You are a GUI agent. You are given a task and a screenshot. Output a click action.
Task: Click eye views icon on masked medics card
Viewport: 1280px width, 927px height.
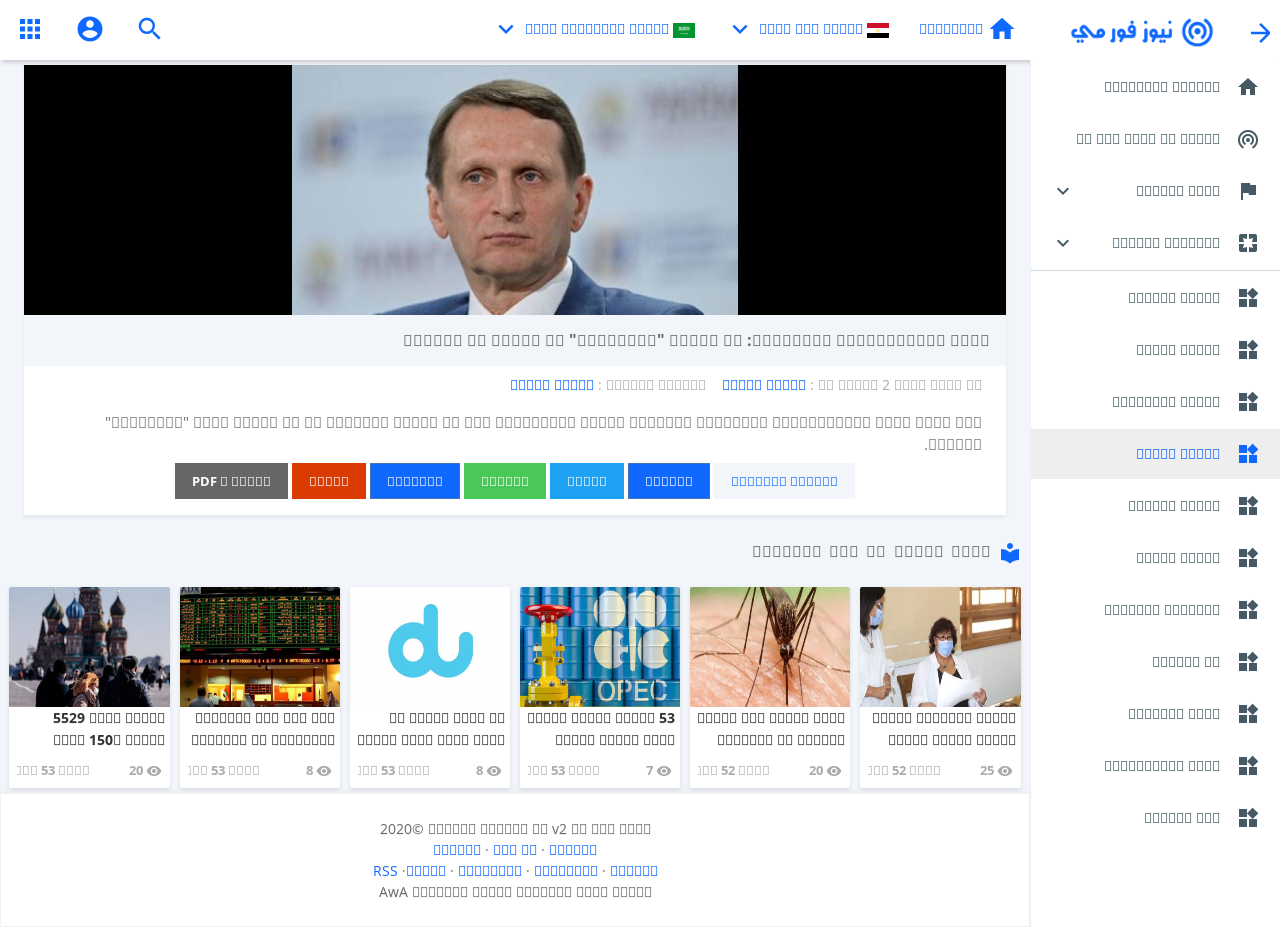[1005, 771]
